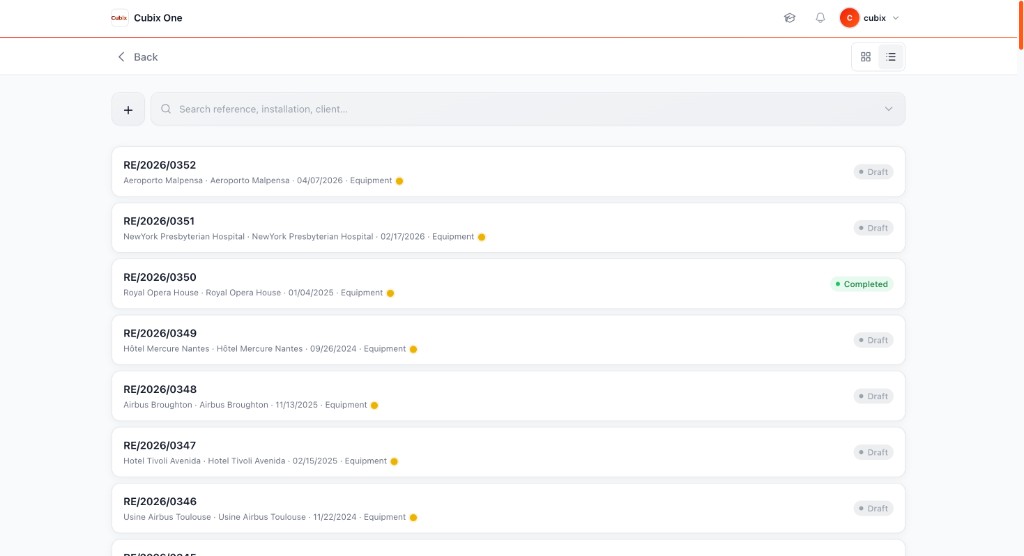Image resolution: width=1024 pixels, height=556 pixels.
Task: Open record RE/2026/0349
Action: coord(508,340)
